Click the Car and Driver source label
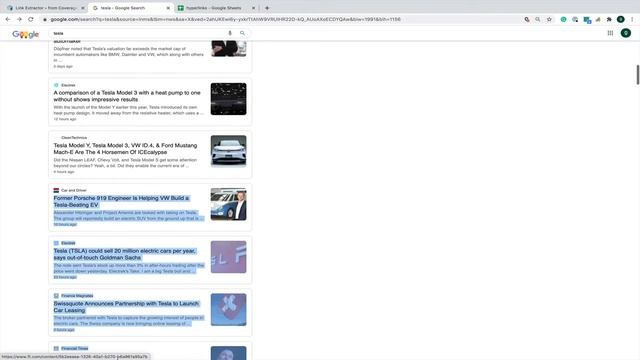Viewport: 640px width, 360px height. (x=73, y=190)
